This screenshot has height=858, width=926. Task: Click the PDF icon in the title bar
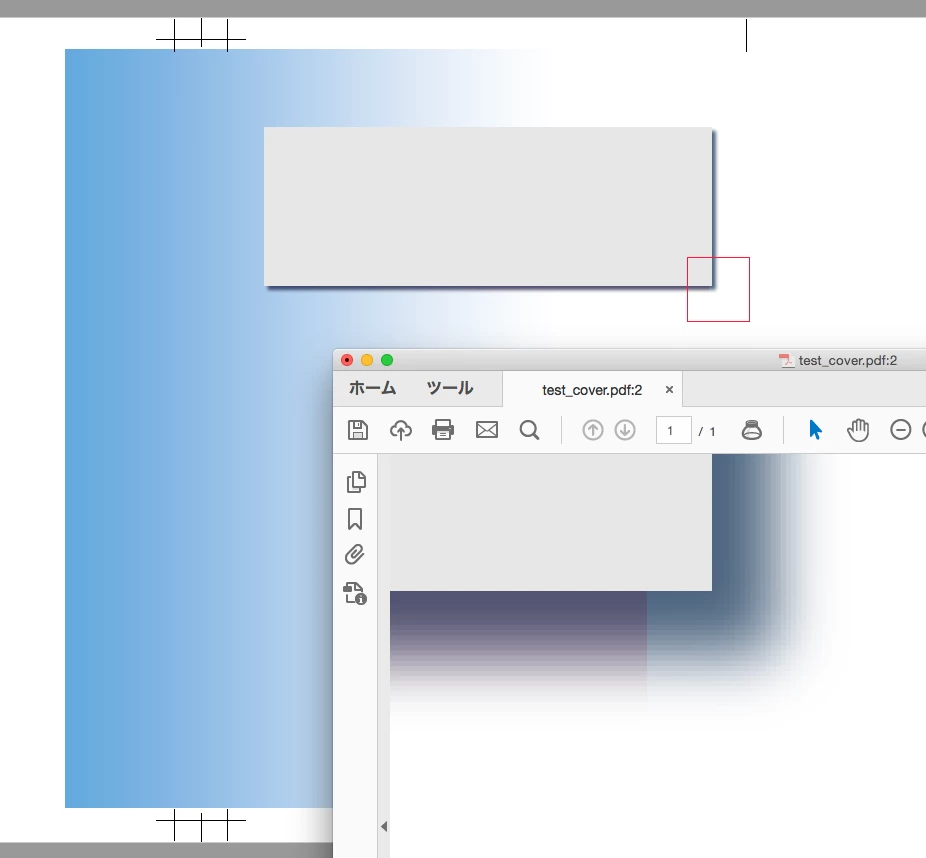pyautogui.click(x=786, y=360)
